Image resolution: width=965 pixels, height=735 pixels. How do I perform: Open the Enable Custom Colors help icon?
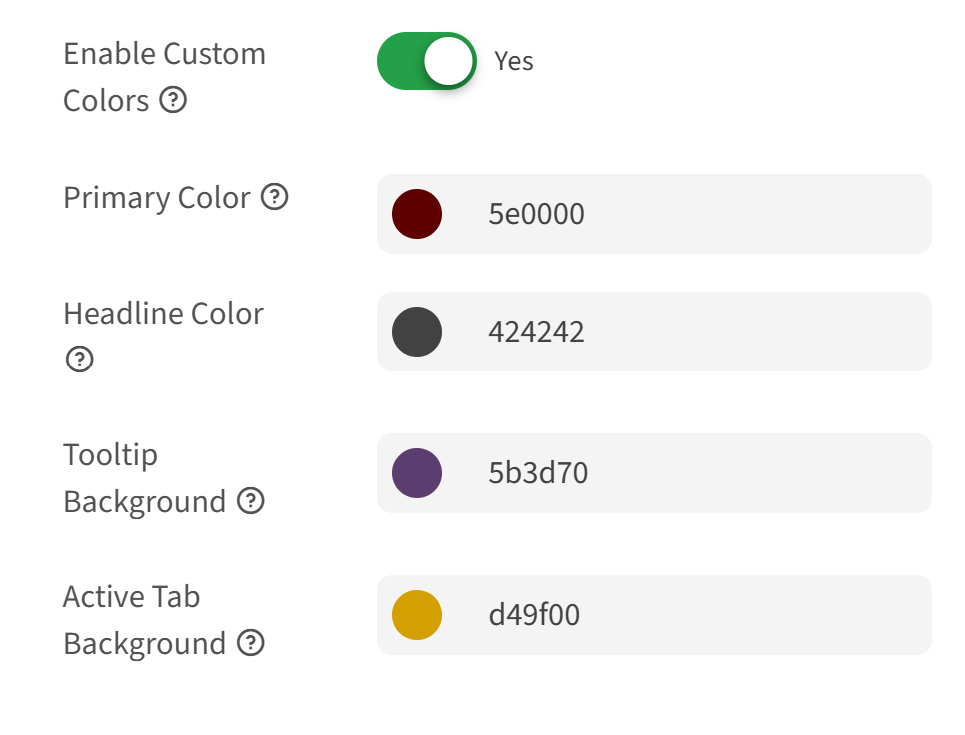click(174, 100)
